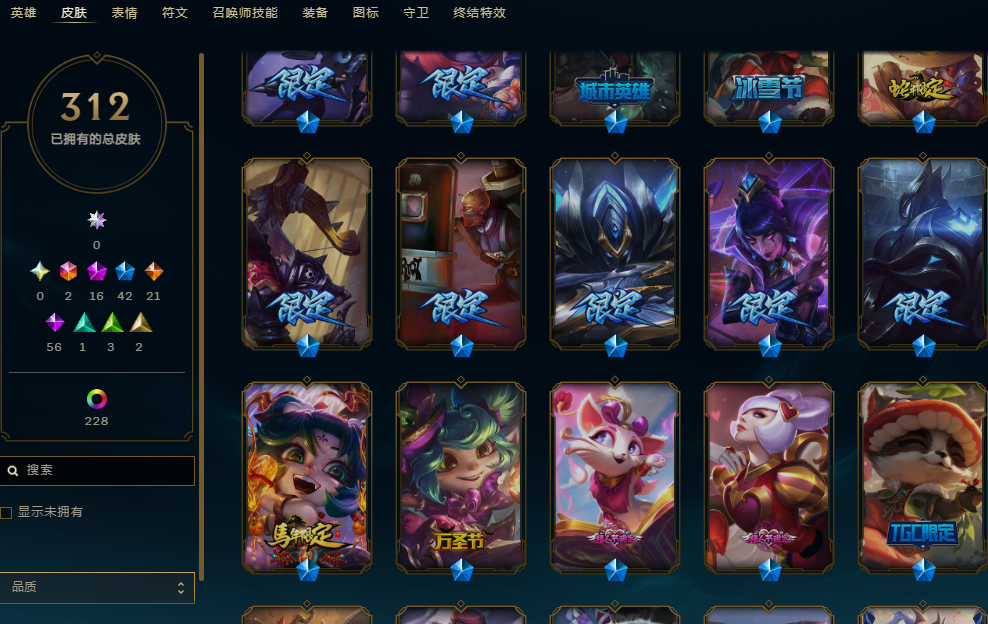Click the orange gem icon showing 21
Viewport: 988px width, 624px height.
point(154,272)
